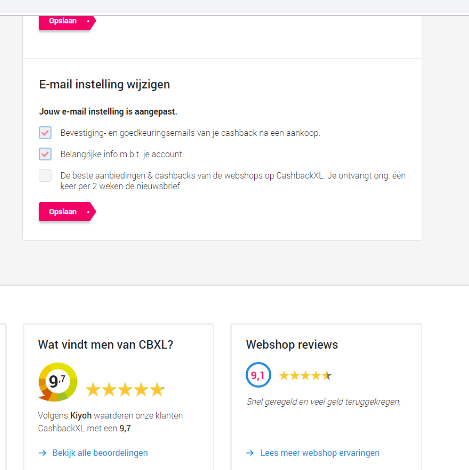Save email settings with Opslaan button
The width and height of the screenshot is (469, 470).
tap(67, 212)
